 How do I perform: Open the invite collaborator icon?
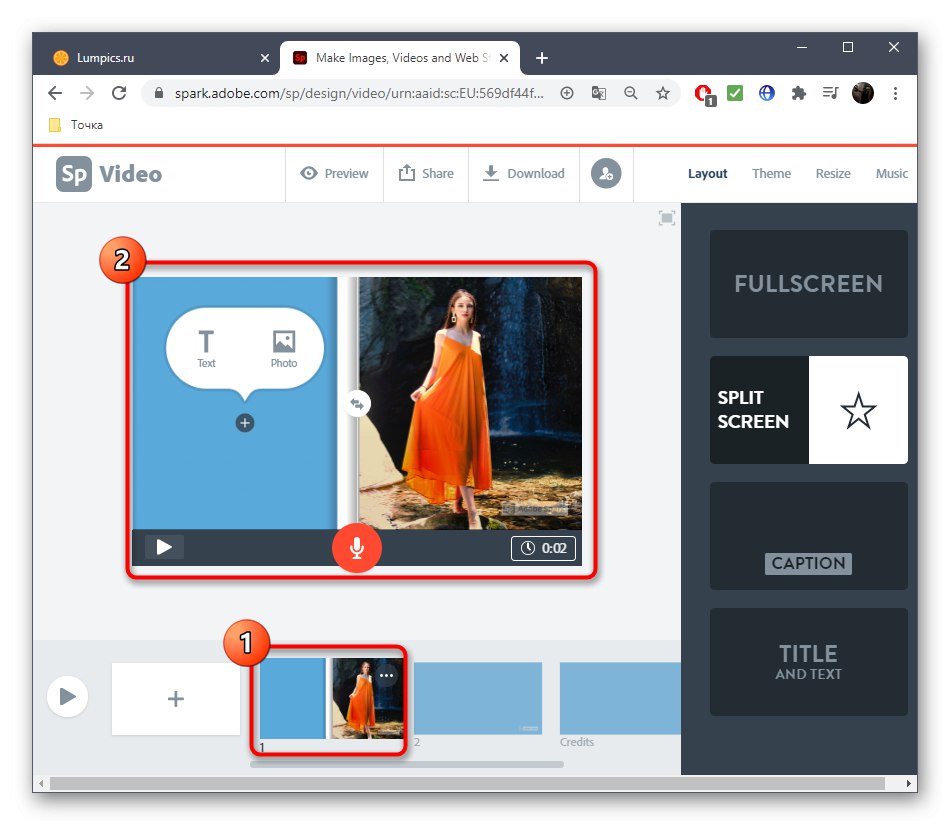[606, 173]
